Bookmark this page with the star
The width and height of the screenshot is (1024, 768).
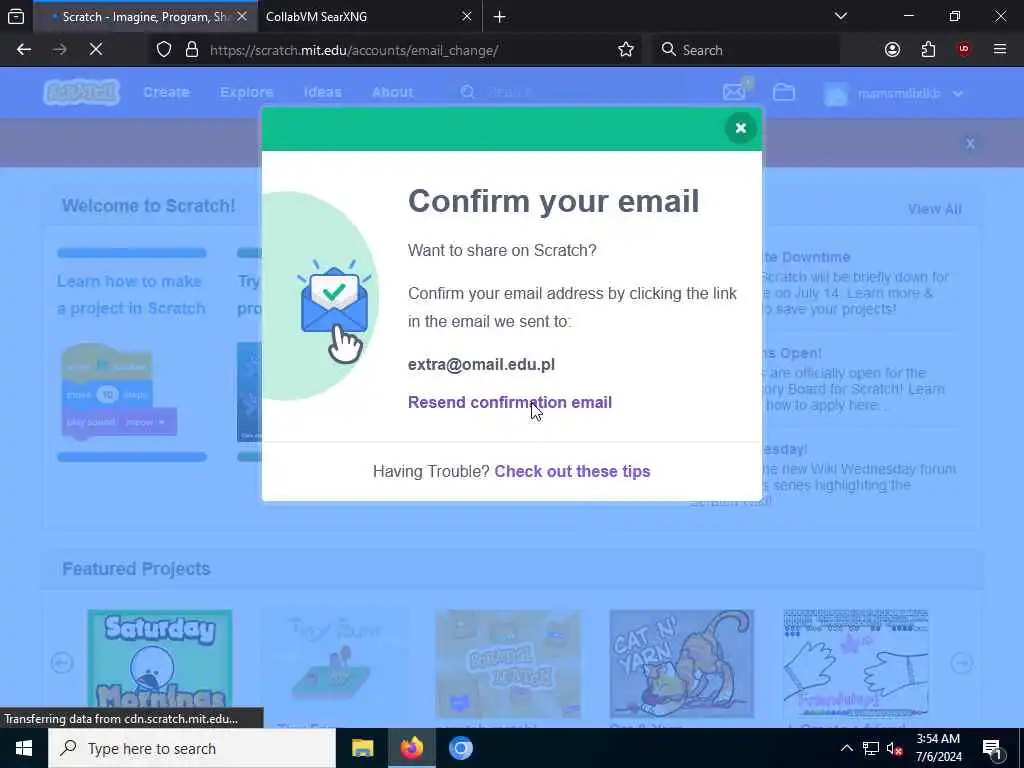coord(626,50)
